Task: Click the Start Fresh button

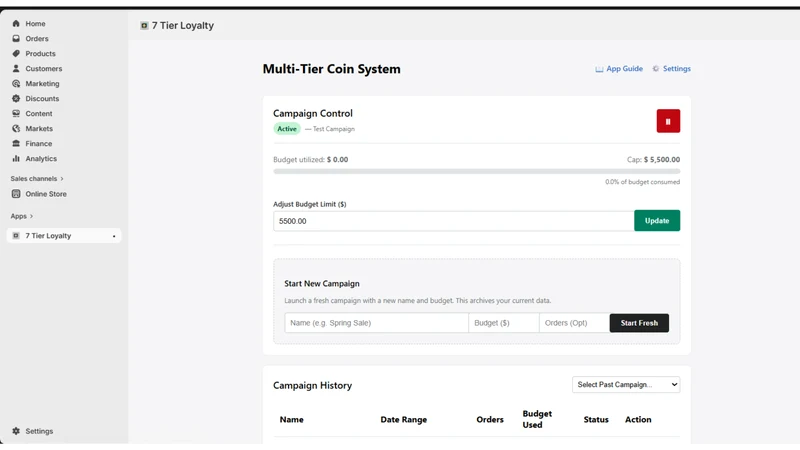Action: coord(639,323)
